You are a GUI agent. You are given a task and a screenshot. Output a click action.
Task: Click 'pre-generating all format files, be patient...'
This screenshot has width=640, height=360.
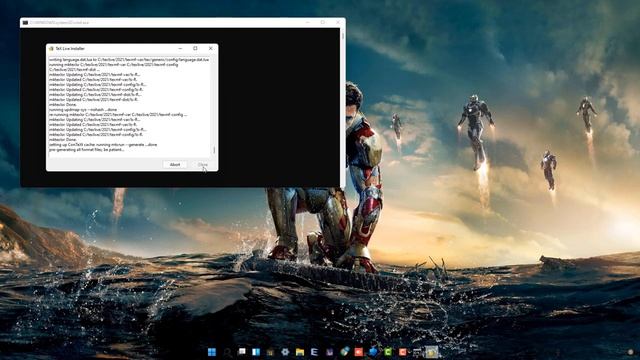[87, 149]
